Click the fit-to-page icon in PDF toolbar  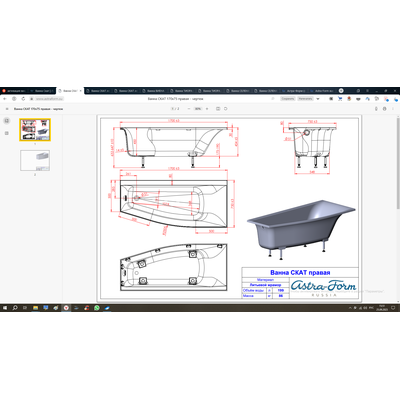(x=218, y=109)
